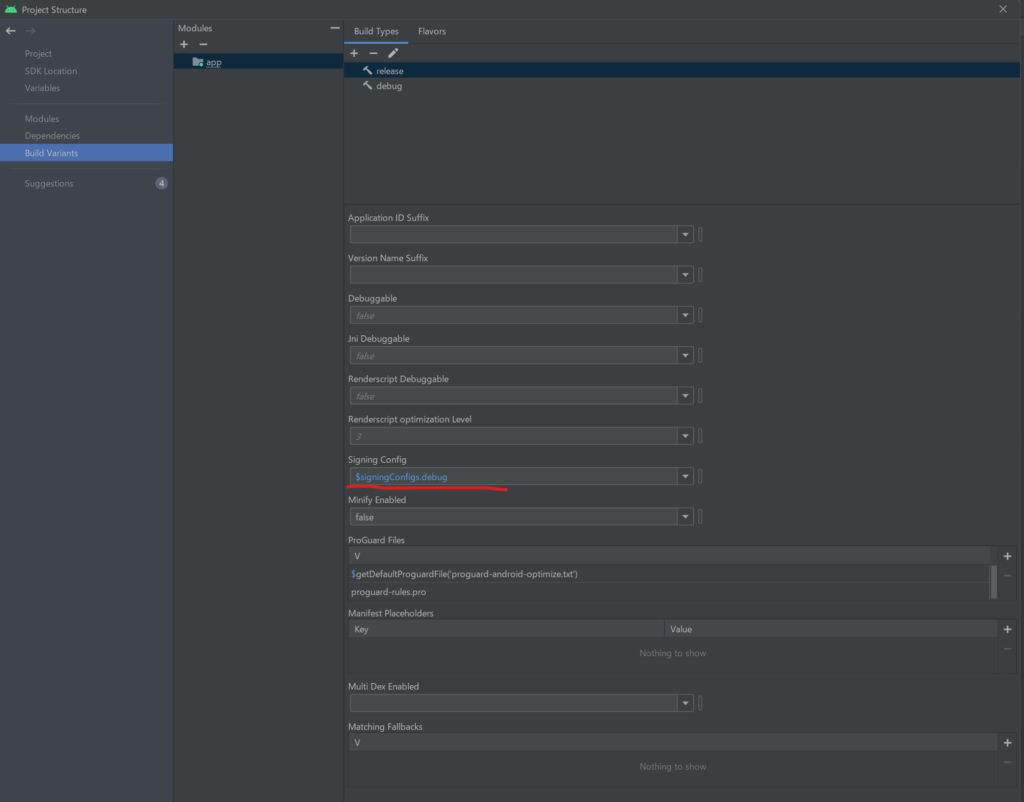Open the Modules section in sidebar
The width and height of the screenshot is (1024, 802).
(42, 118)
